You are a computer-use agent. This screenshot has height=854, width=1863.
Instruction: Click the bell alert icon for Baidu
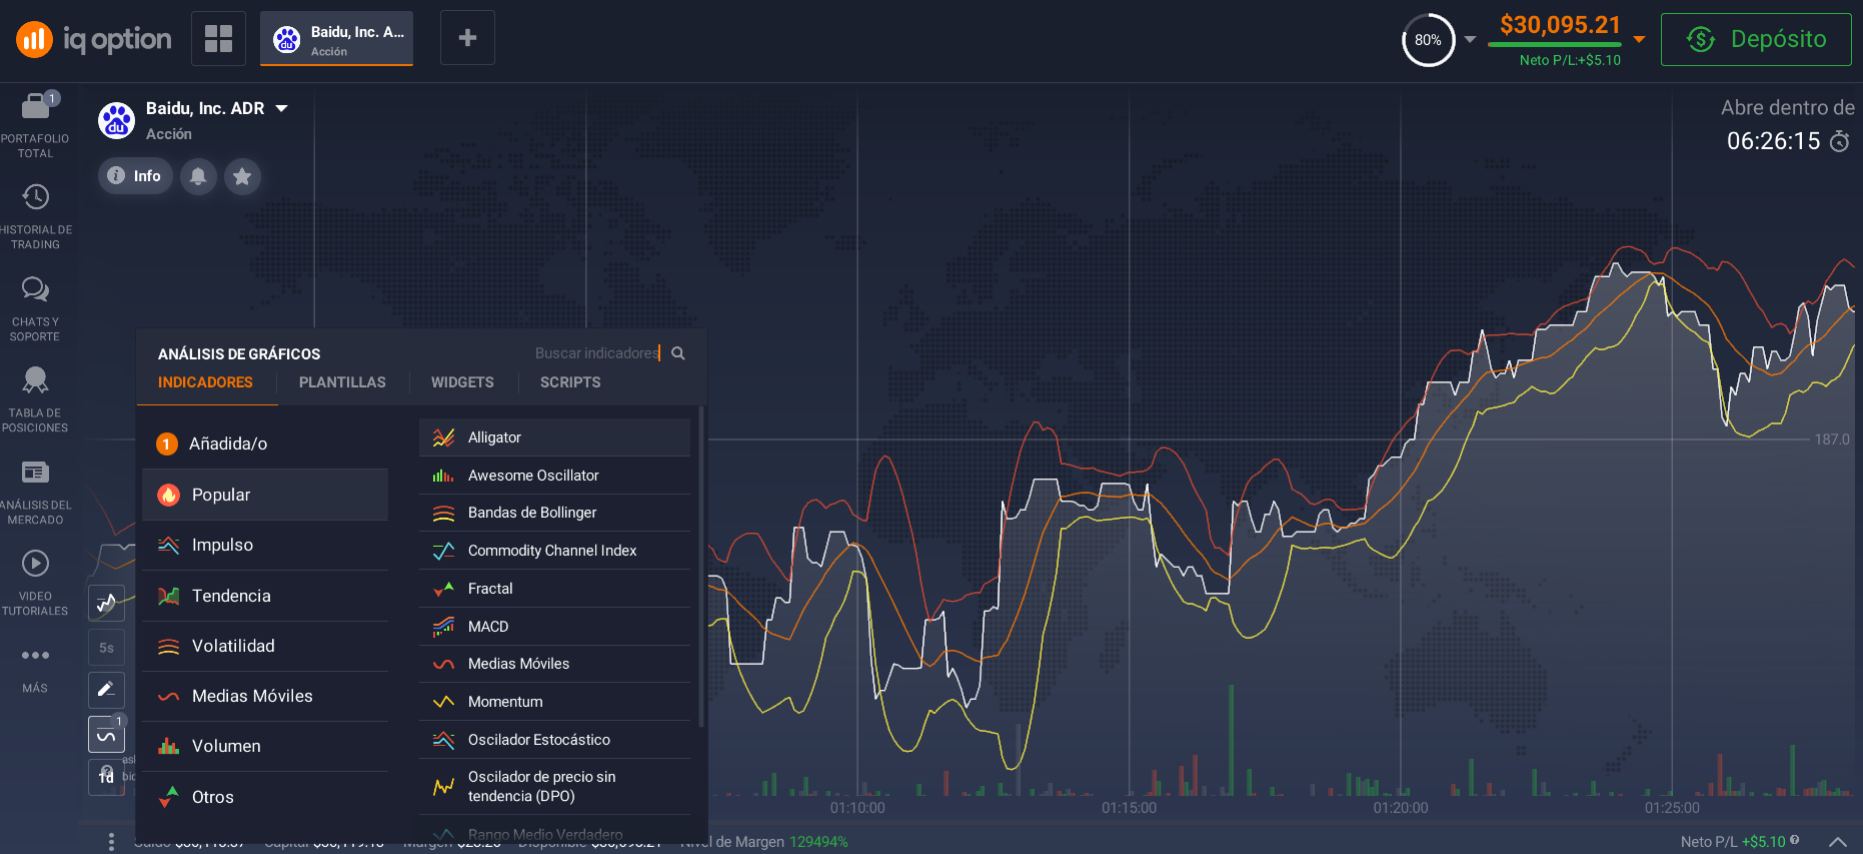tap(198, 176)
